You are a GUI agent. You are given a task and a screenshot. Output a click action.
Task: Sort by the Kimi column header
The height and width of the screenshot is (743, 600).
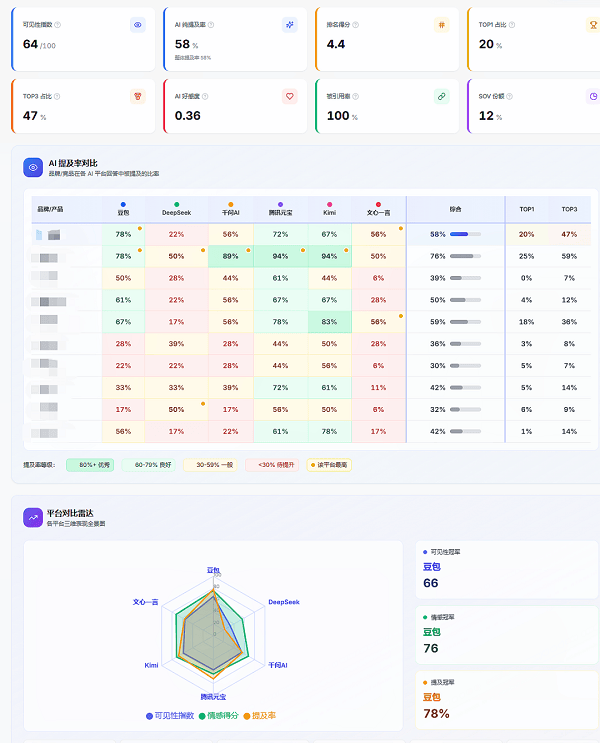coord(329,209)
